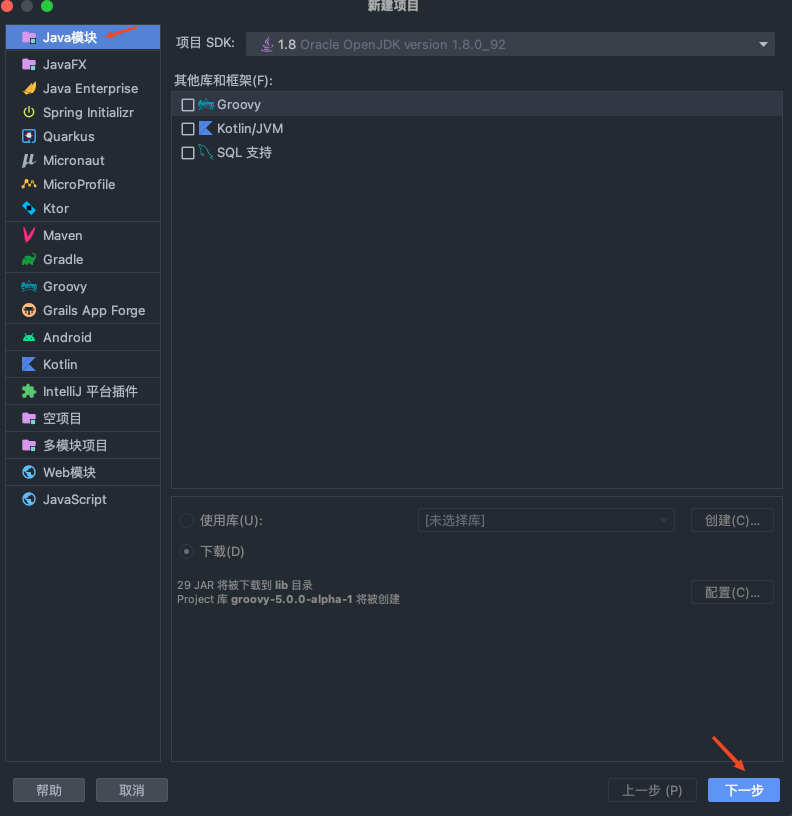Click the 下一步 button
The height and width of the screenshot is (816, 792).
tap(744, 790)
